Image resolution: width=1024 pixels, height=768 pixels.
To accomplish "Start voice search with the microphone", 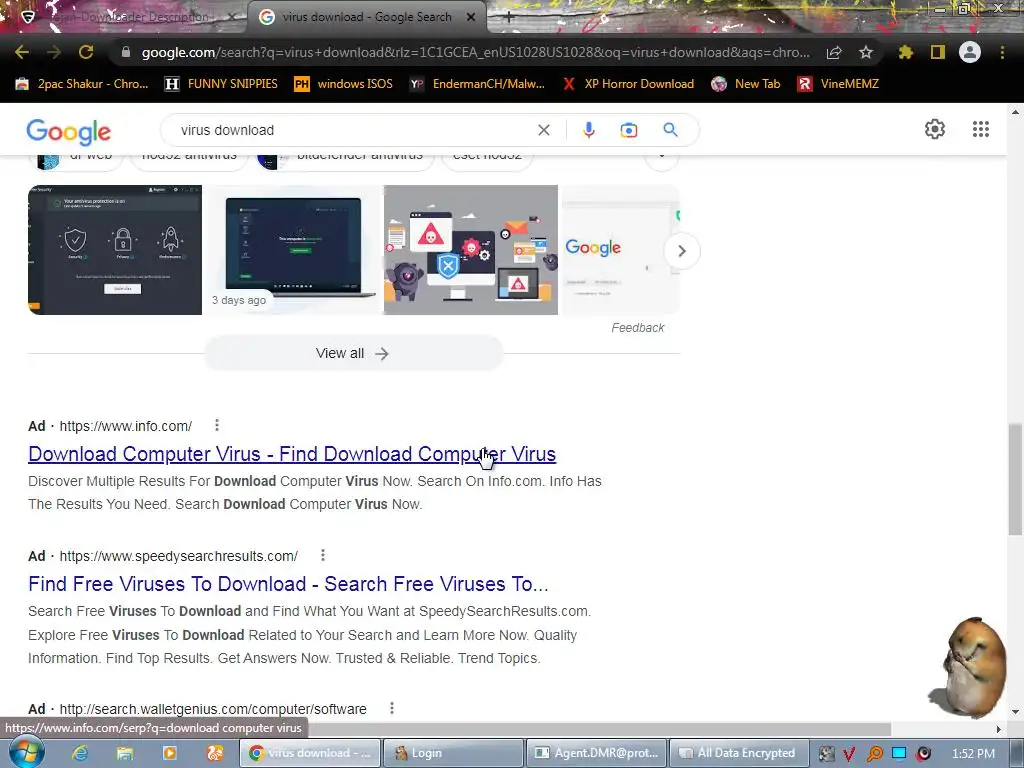I will point(589,130).
